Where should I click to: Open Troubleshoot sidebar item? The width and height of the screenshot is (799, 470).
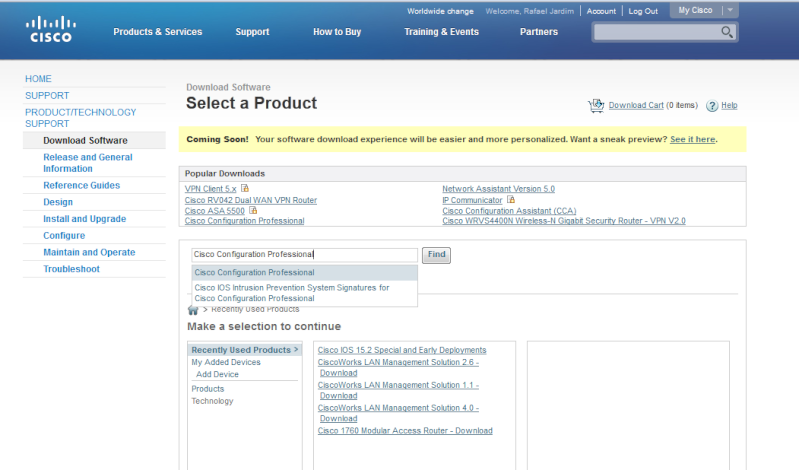(71, 269)
